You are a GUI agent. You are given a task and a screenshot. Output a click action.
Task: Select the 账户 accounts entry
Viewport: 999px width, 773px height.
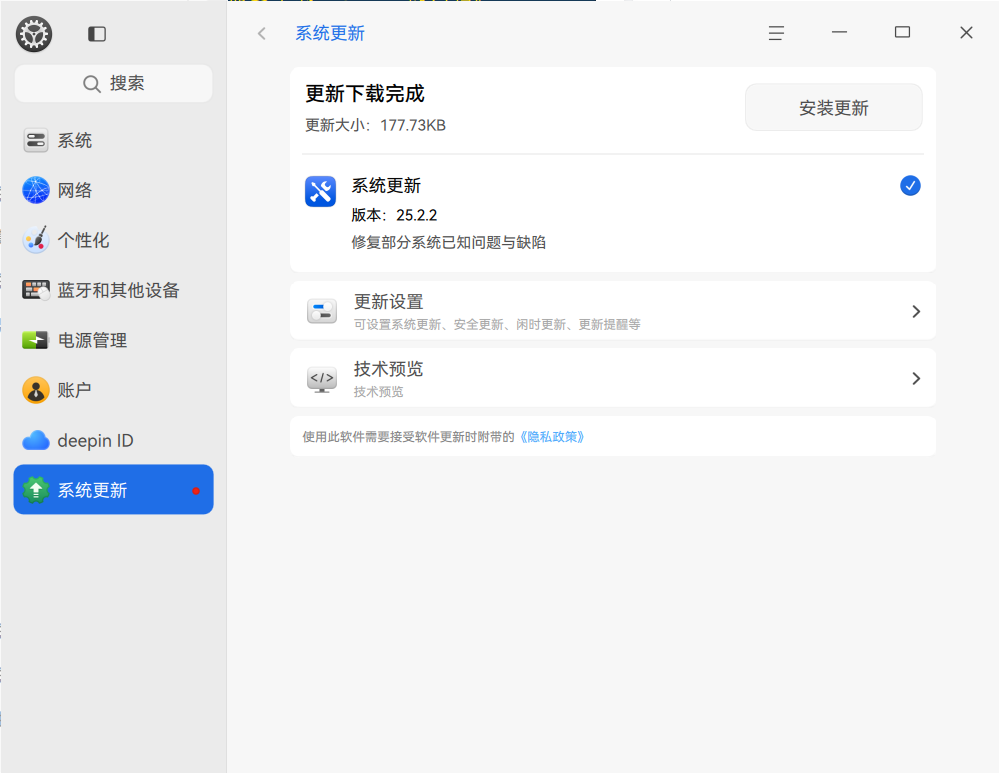pyautogui.click(x=113, y=390)
